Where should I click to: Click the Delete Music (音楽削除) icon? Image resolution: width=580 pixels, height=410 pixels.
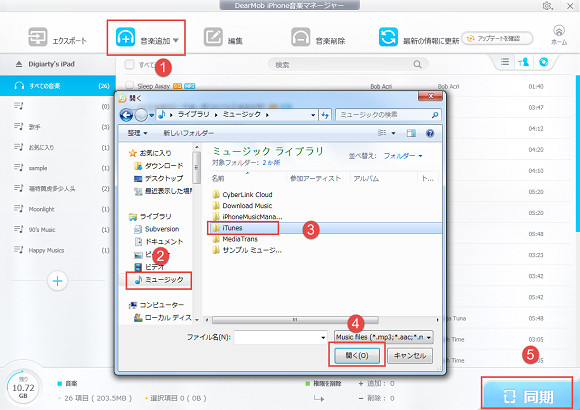301,37
